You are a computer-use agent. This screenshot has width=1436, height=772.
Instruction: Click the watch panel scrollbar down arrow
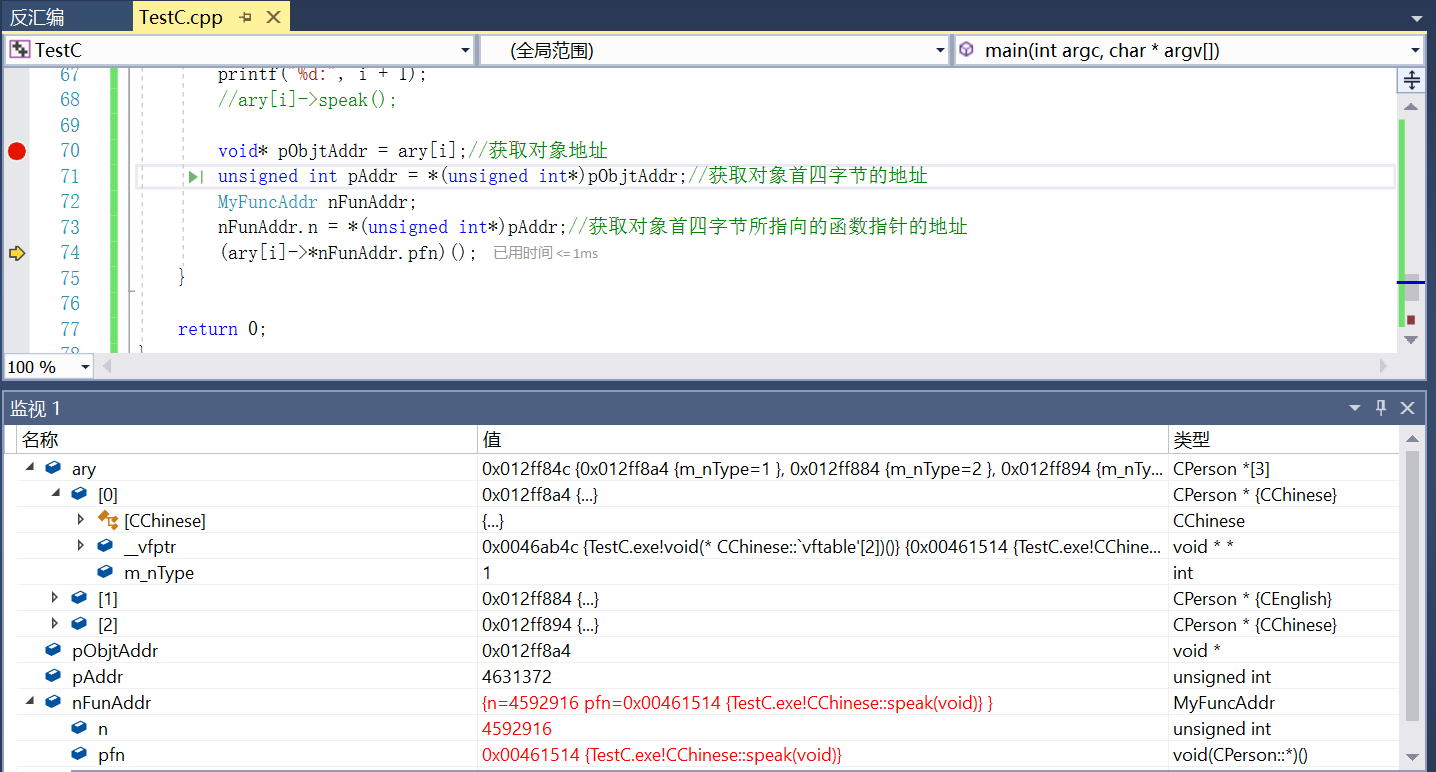1412,756
